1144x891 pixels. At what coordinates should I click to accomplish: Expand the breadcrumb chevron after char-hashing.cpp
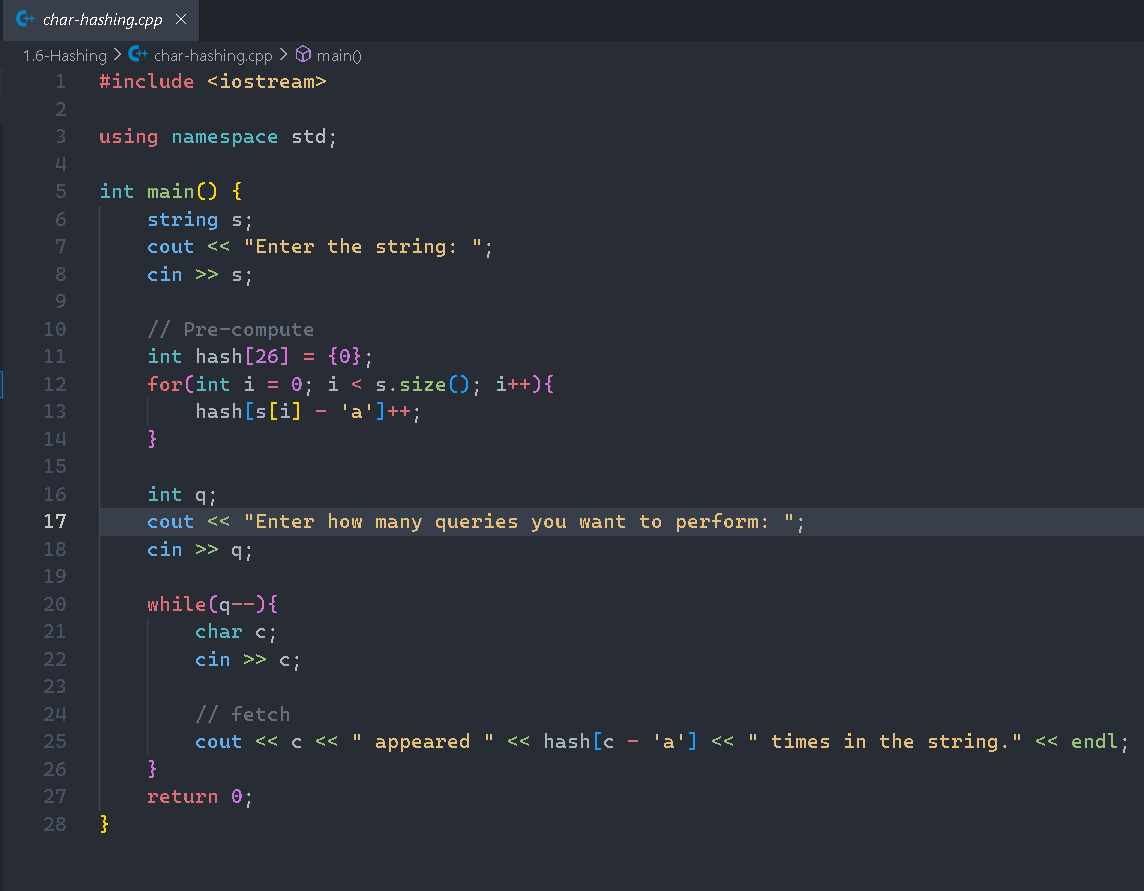(284, 55)
